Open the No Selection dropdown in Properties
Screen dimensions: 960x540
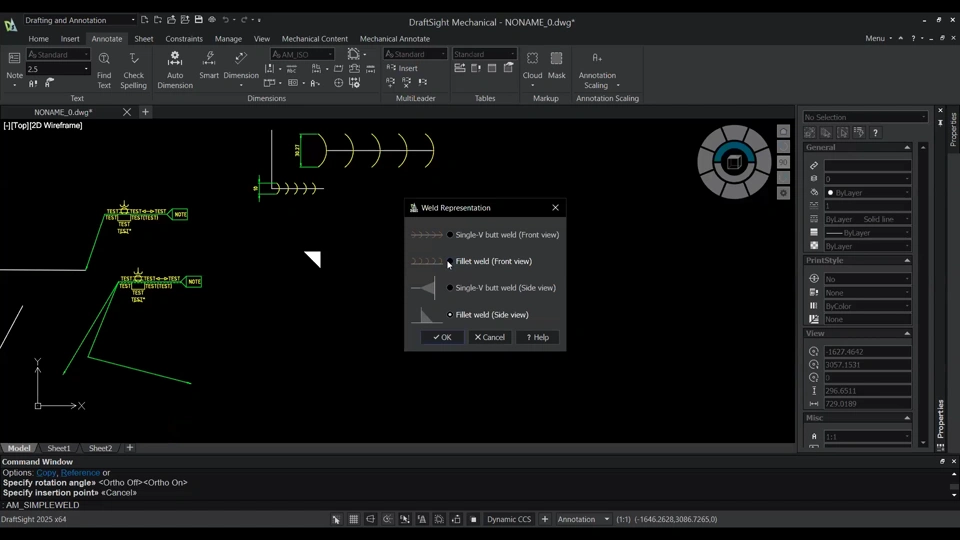pyautogui.click(x=865, y=117)
